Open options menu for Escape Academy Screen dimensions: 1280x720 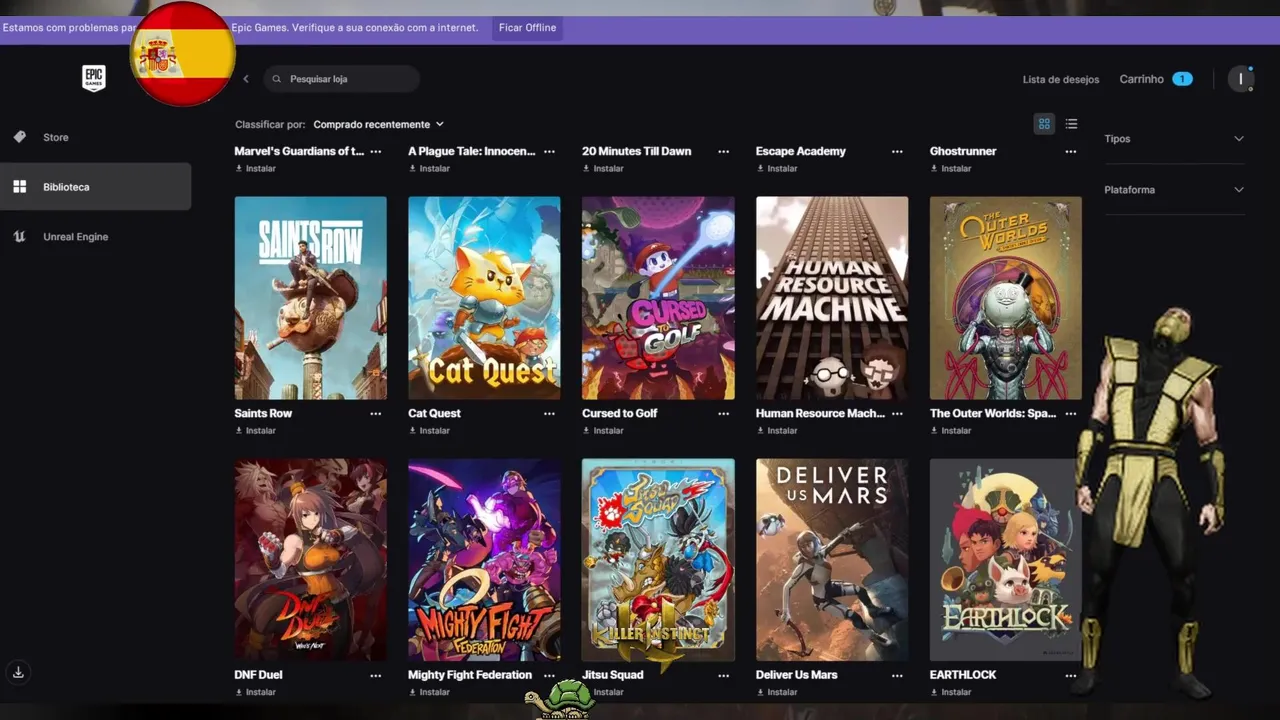coord(897,152)
